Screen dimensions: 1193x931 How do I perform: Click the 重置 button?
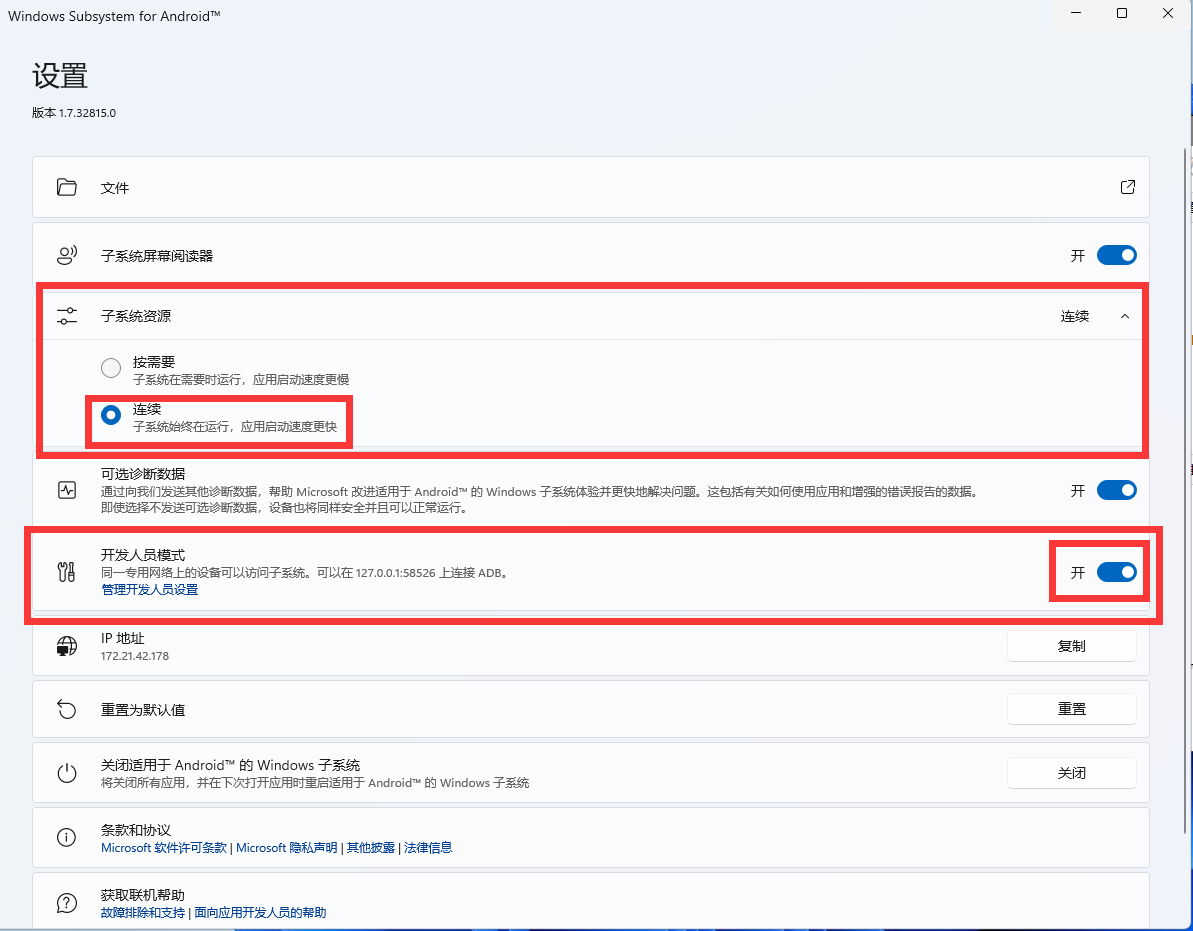point(1071,709)
